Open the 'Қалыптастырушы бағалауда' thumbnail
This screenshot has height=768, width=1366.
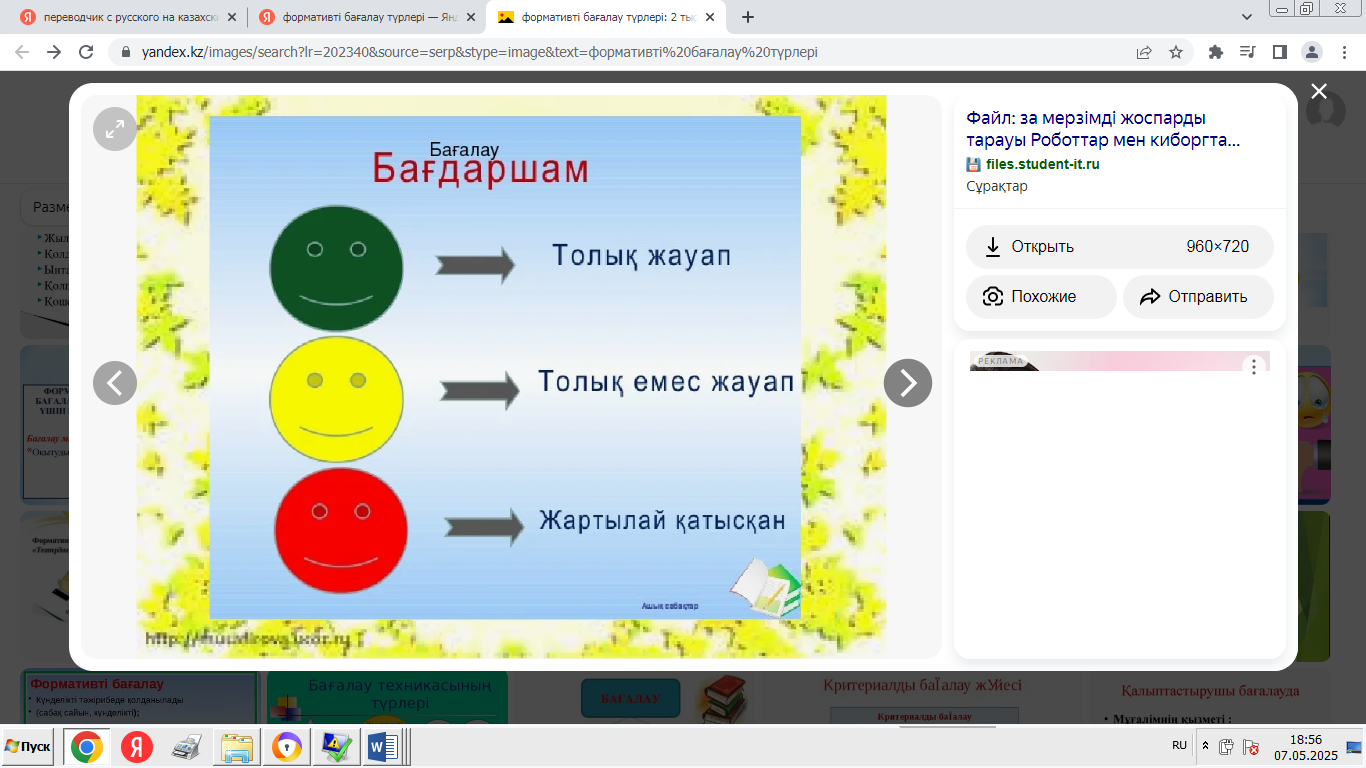1210,696
